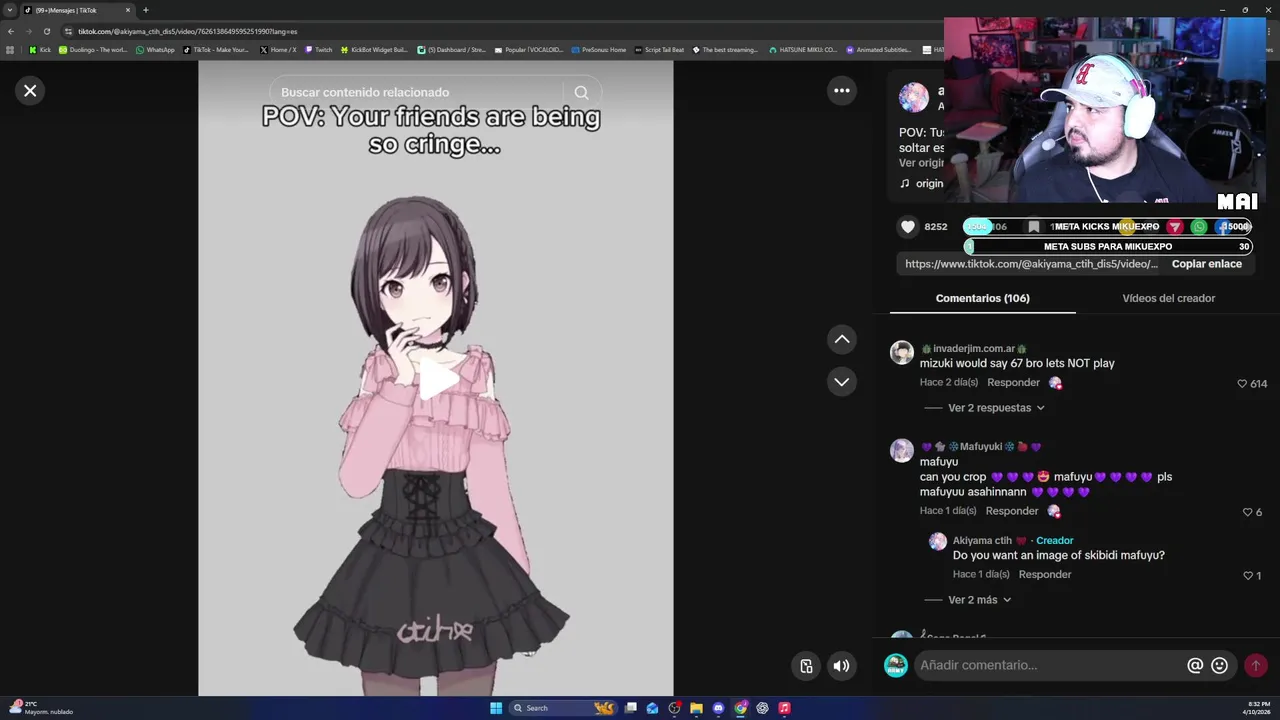
Task: Open the Animated Subtitles bookmark
Action: coord(878,49)
